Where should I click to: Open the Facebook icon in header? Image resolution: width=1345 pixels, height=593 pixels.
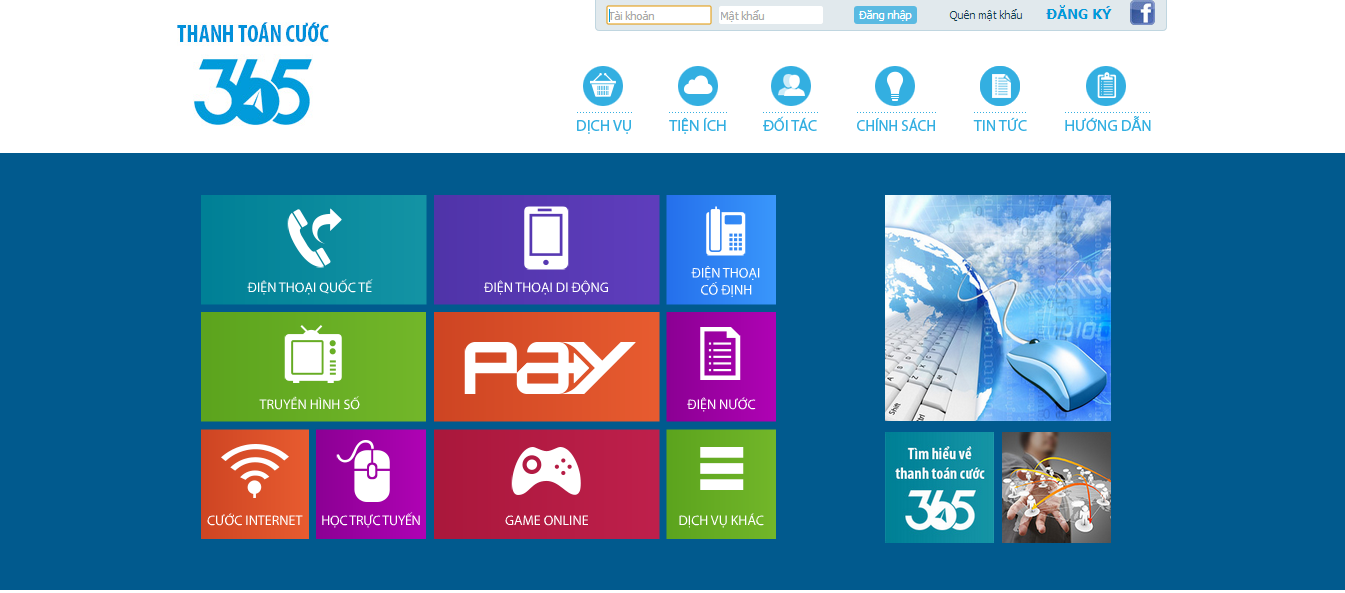pos(1142,13)
